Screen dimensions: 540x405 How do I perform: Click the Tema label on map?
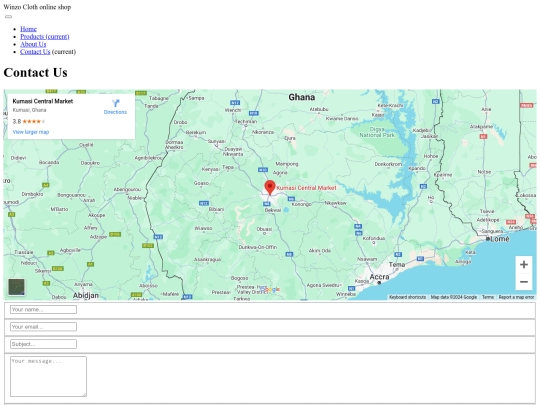point(397,264)
